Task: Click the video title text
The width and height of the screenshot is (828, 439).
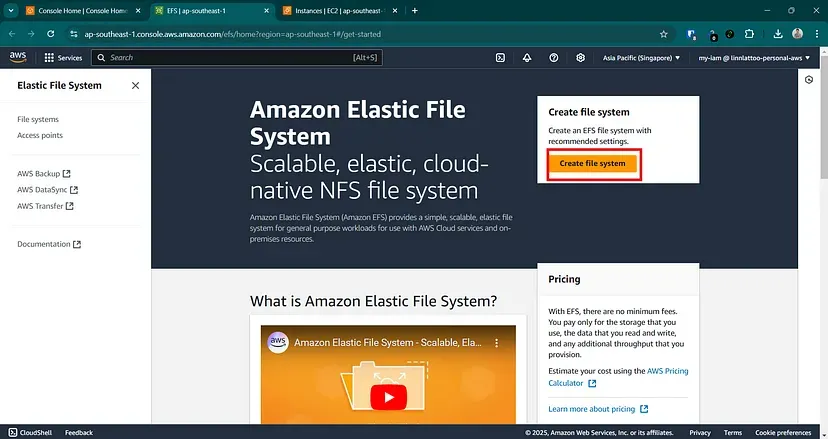Action: coord(388,342)
